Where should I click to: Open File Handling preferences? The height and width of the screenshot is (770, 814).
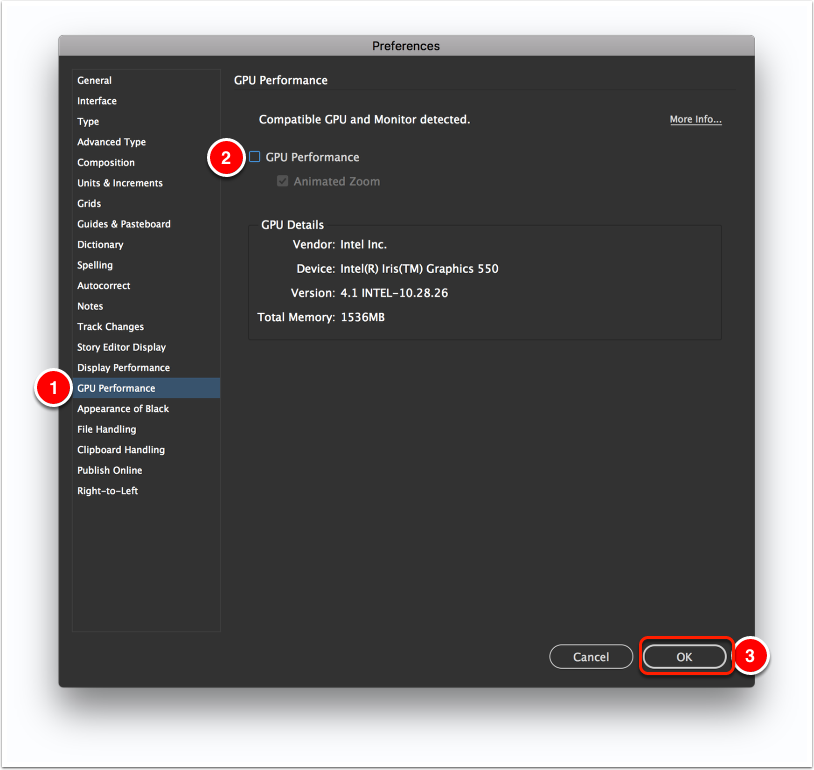click(106, 429)
